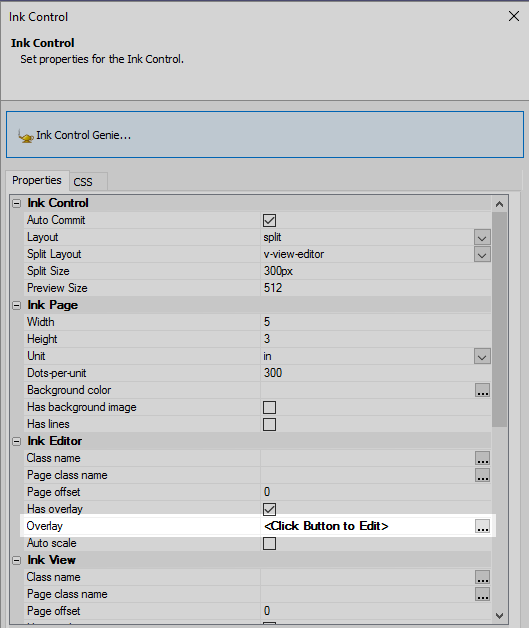Toggle the Auto Commit checkbox
This screenshot has width=529, height=628.
coord(270,220)
